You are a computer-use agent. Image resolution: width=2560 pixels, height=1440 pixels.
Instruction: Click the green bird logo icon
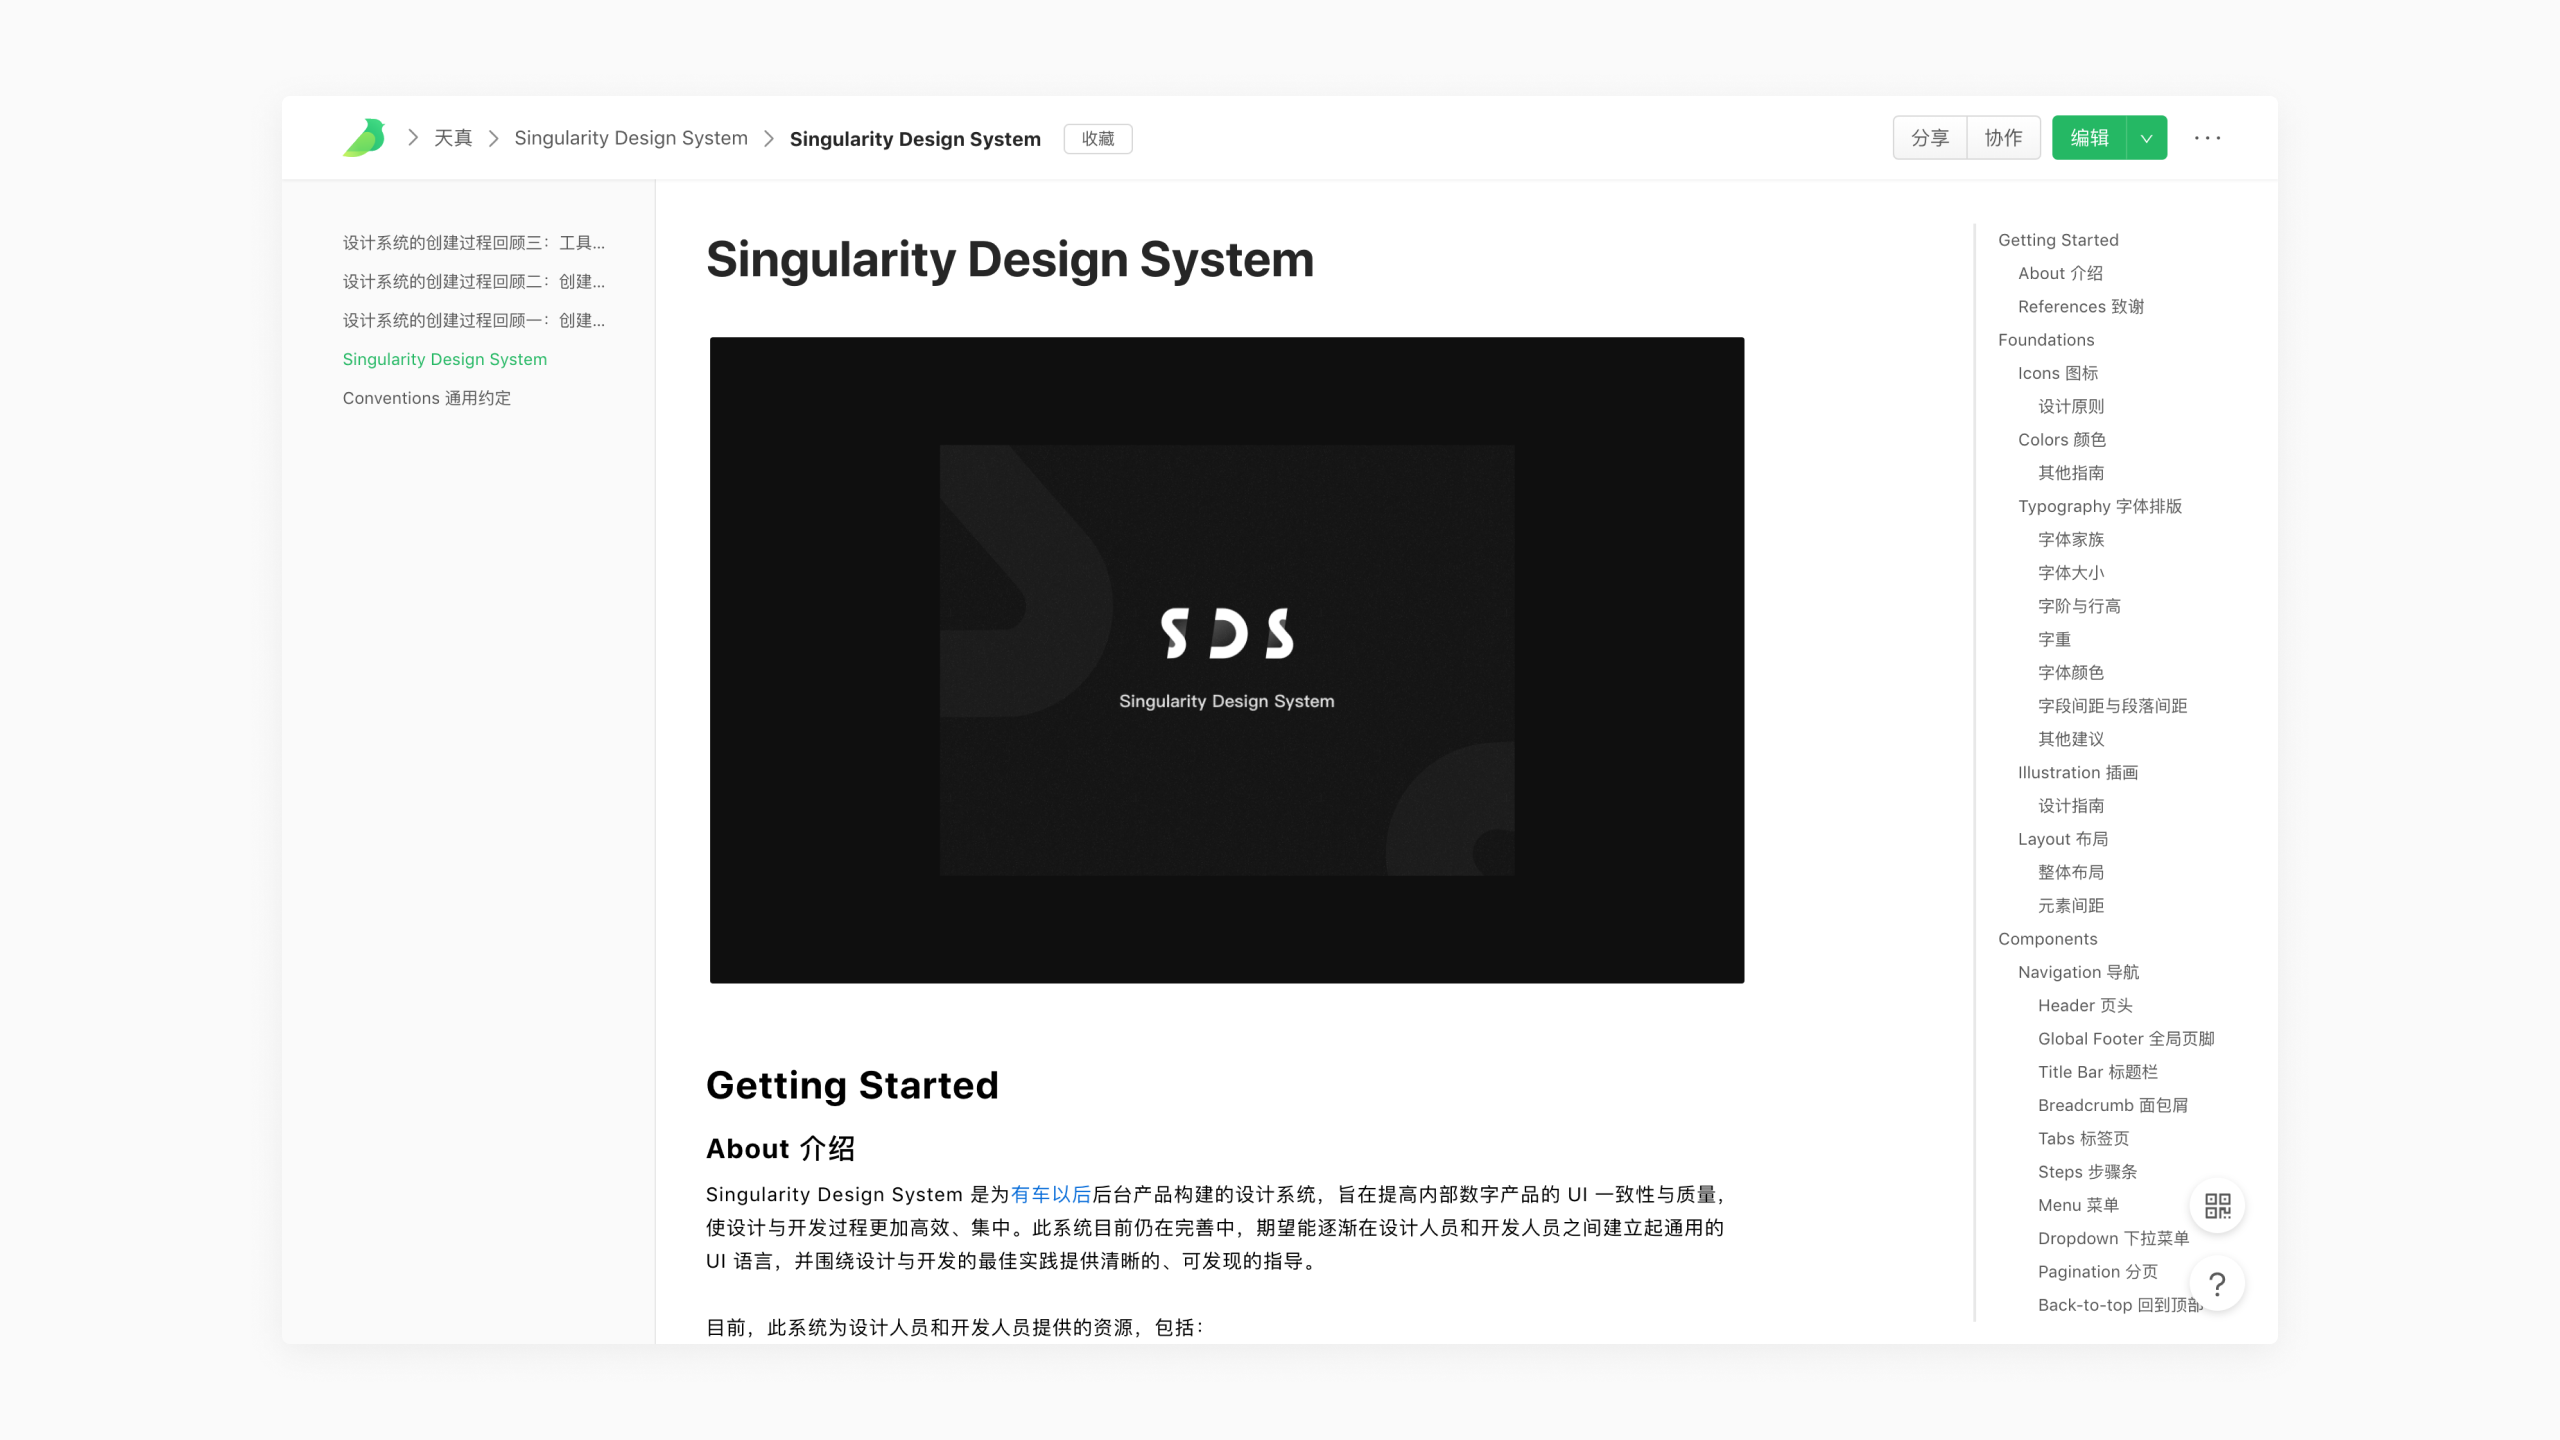[x=364, y=138]
